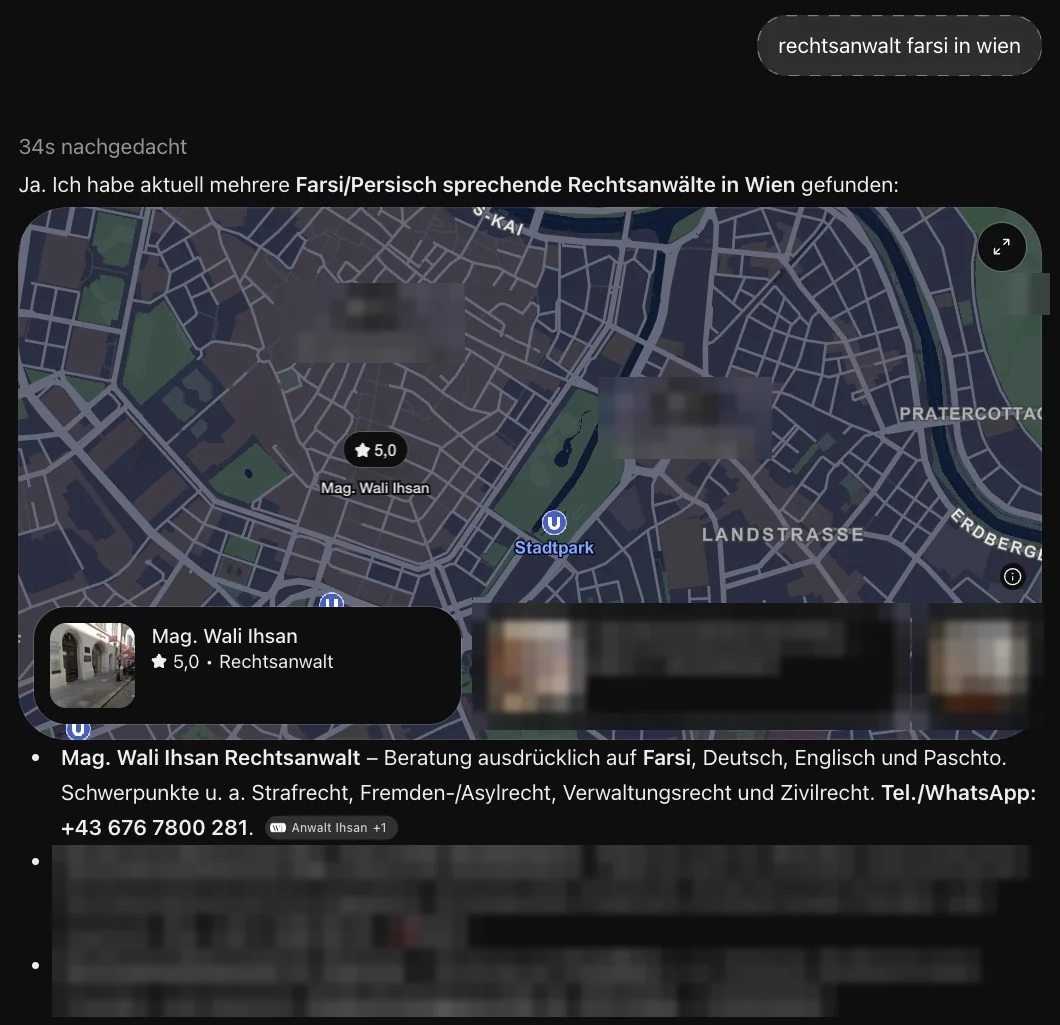Open the Anwalt Ihsan +1 source chip
This screenshot has width=1060, height=1025.
[331, 828]
